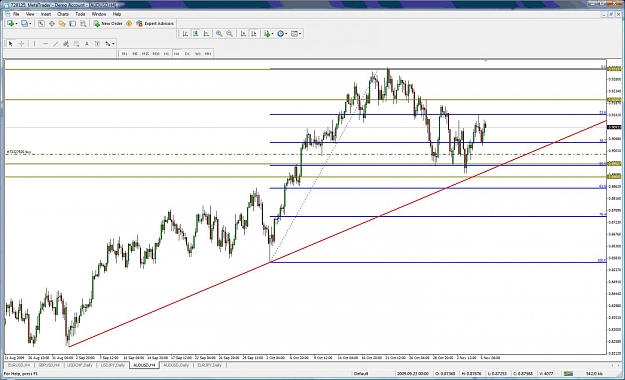Click the Indicators list icon
The height and width of the screenshot is (380, 625).
click(x=267, y=34)
